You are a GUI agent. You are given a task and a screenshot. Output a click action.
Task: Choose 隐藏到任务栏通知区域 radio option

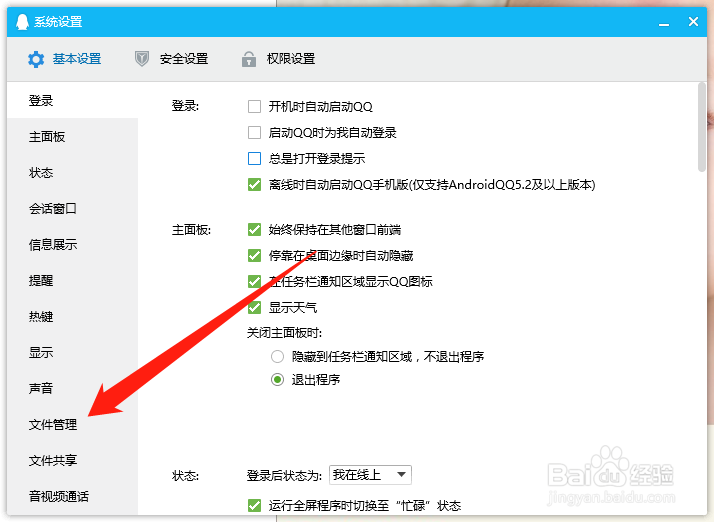(x=277, y=356)
